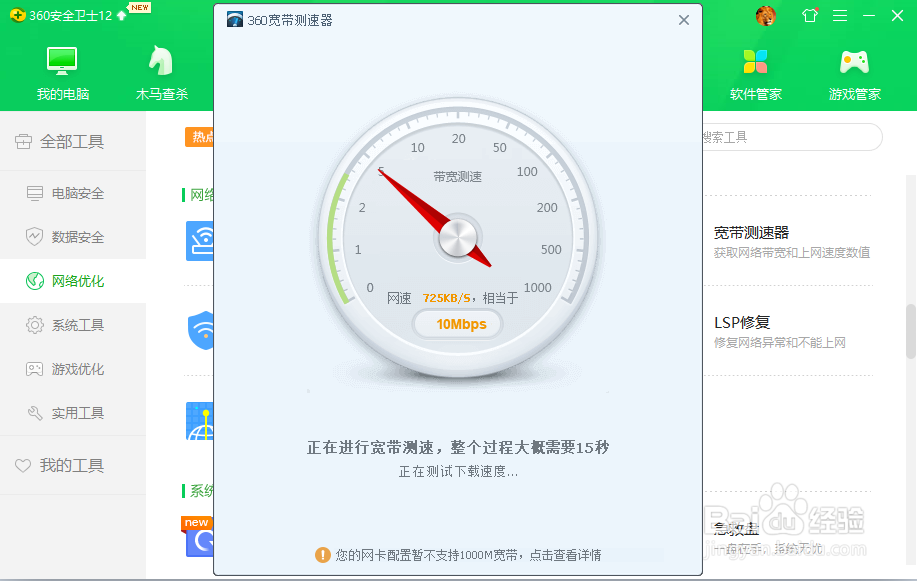Select 网络优化 category
This screenshot has width=917, height=581.
73,281
